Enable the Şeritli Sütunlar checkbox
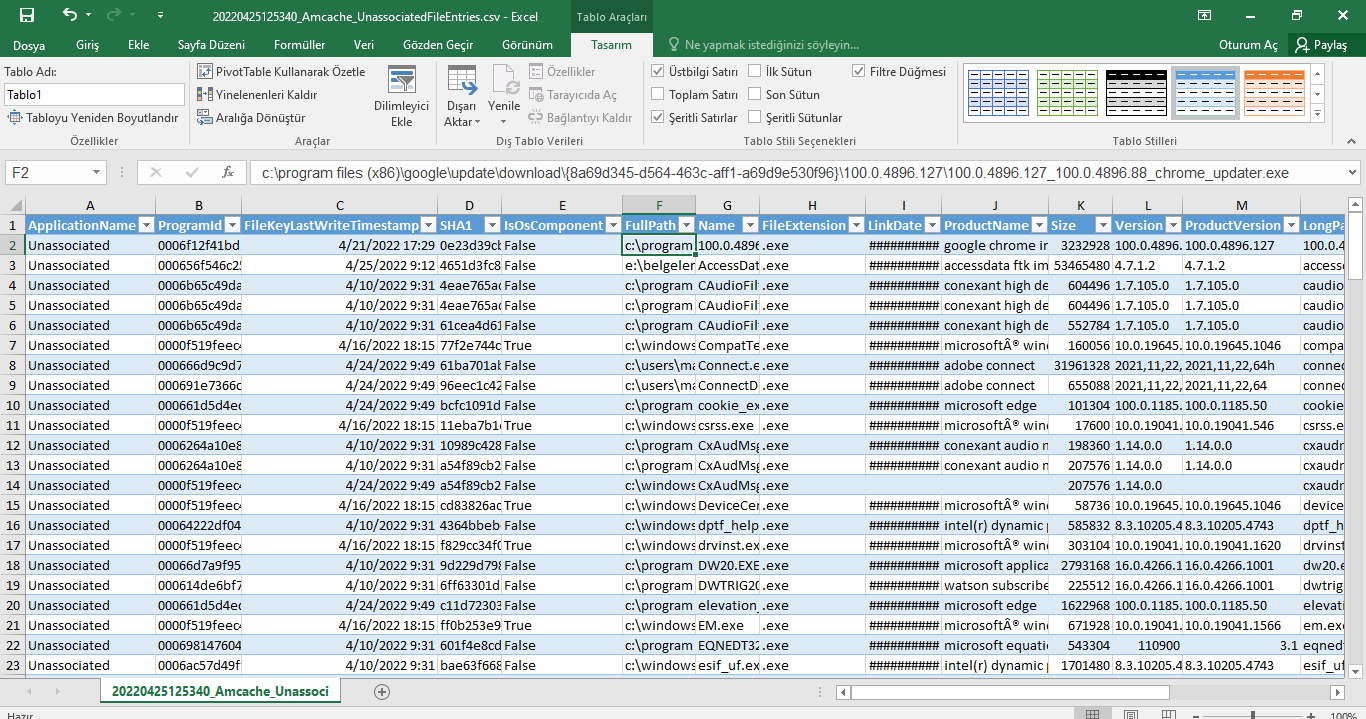Viewport: 1366px width, 719px height. pos(755,118)
